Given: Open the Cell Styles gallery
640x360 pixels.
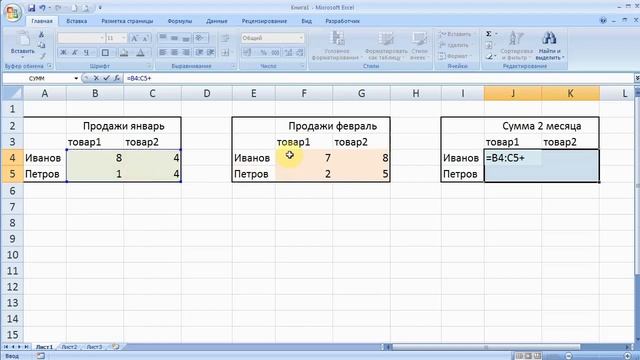Looking at the screenshot, I should (419, 46).
